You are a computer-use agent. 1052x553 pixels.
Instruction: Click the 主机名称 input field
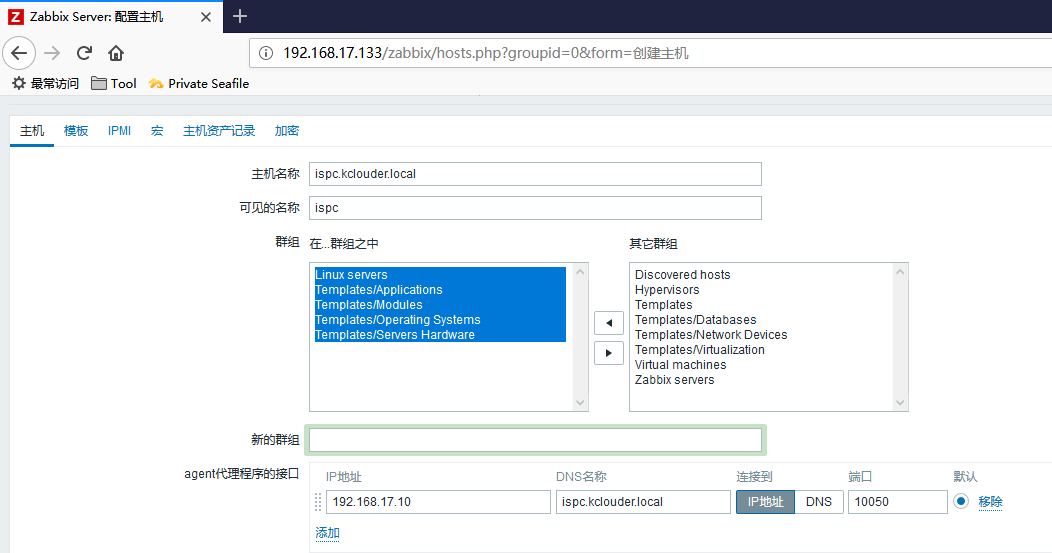coord(535,174)
